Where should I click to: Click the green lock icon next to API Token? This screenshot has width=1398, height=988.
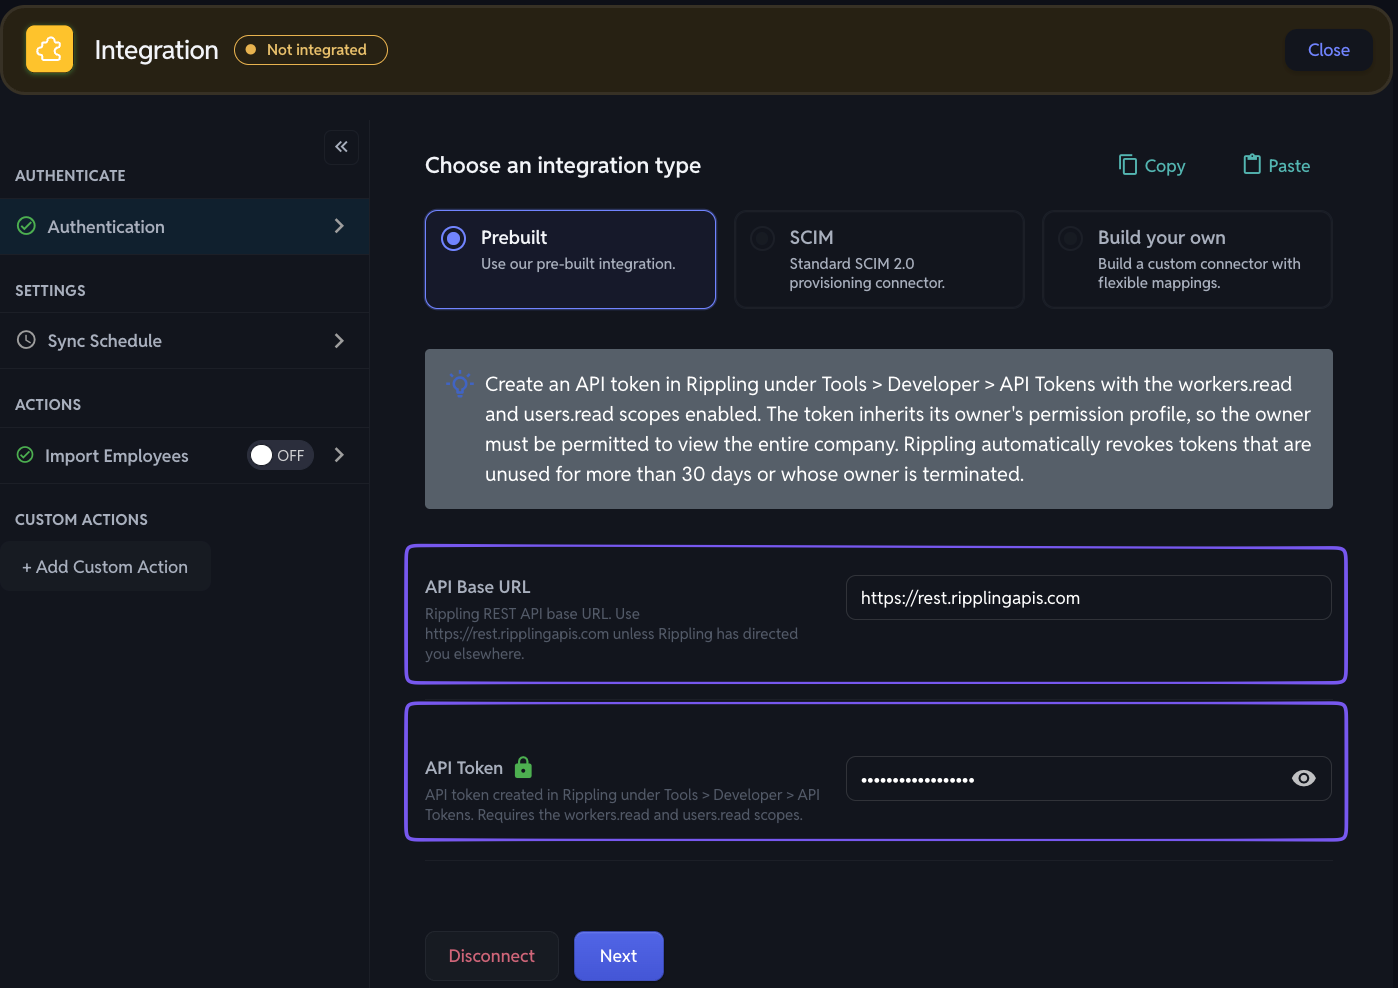(523, 767)
